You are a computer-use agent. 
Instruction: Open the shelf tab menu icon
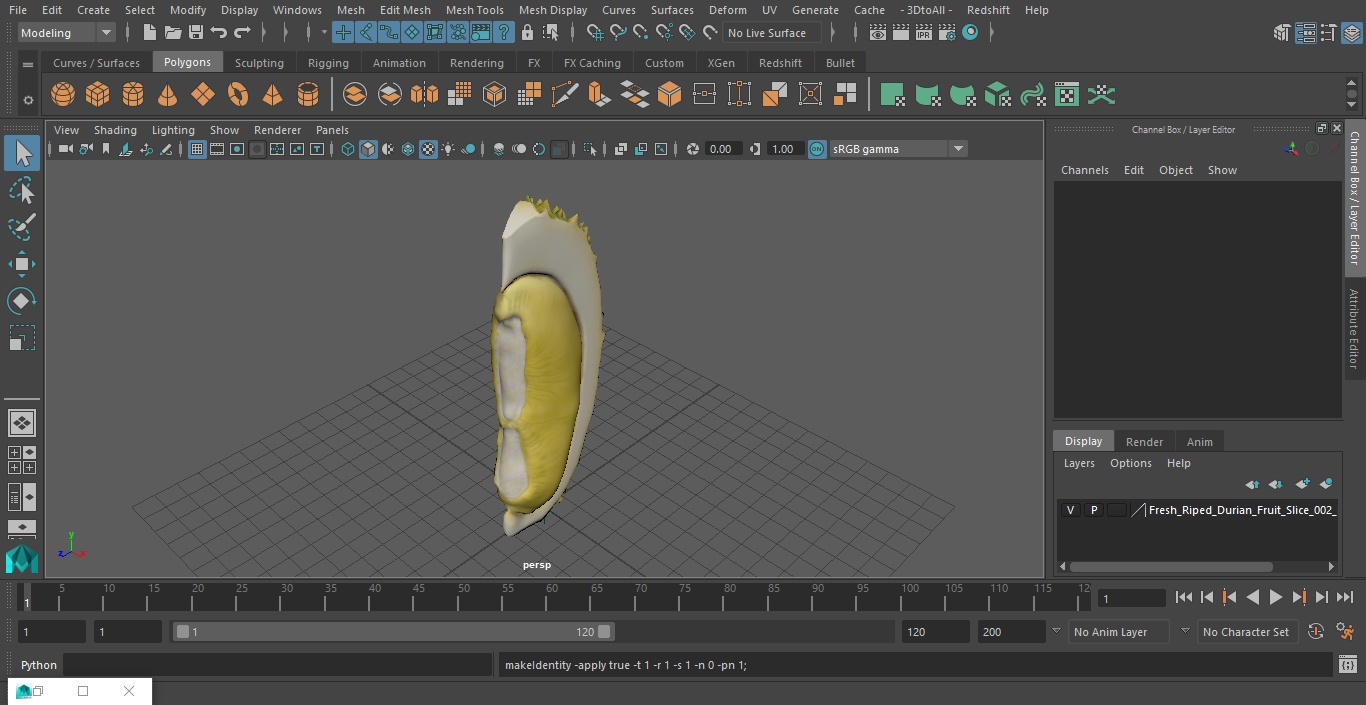pyautogui.click(x=28, y=64)
